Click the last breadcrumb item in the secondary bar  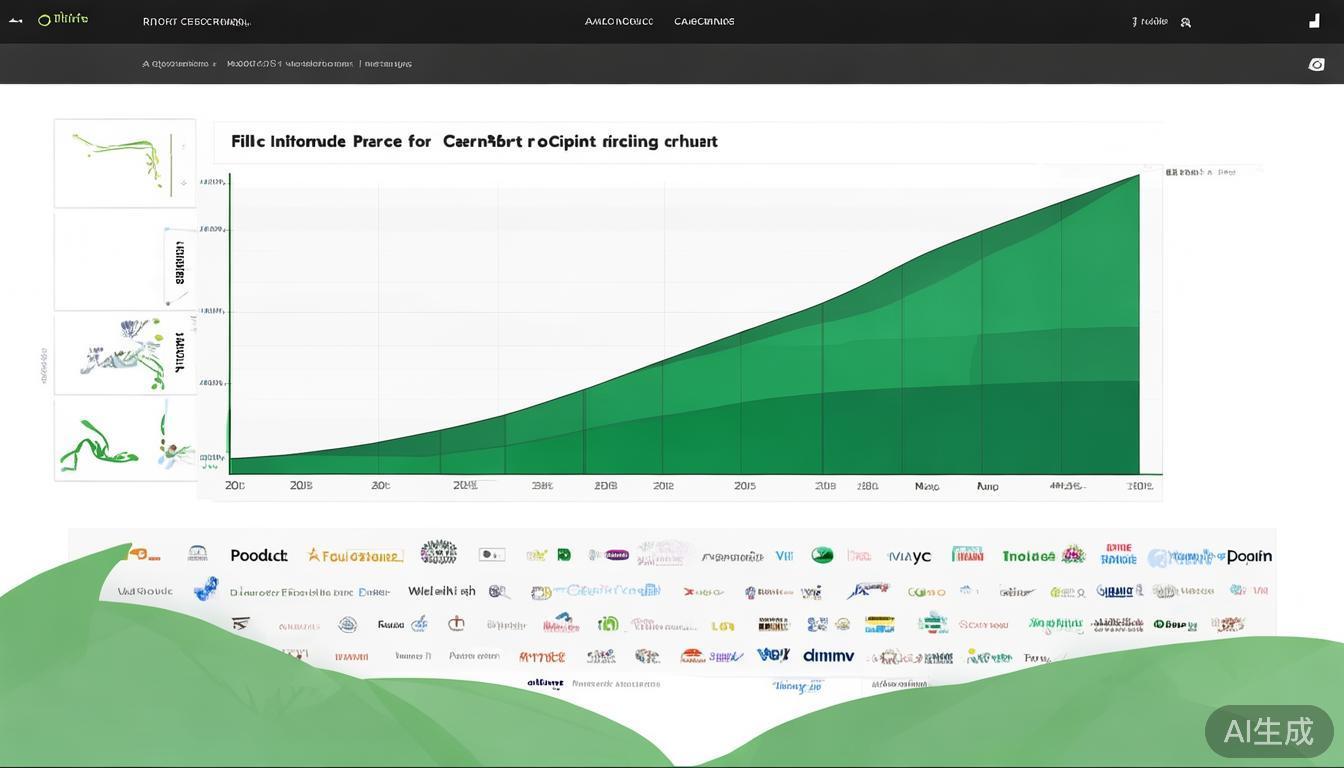coord(388,64)
